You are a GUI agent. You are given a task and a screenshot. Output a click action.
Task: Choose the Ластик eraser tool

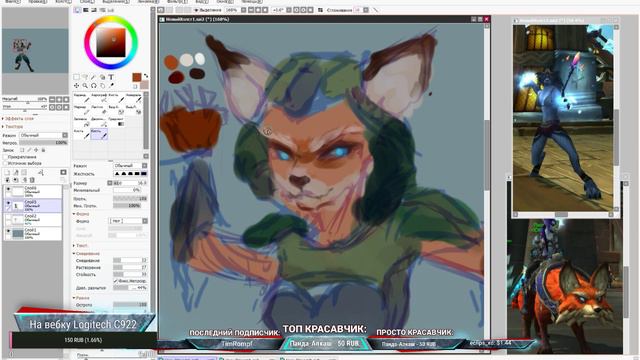[x=99, y=110]
